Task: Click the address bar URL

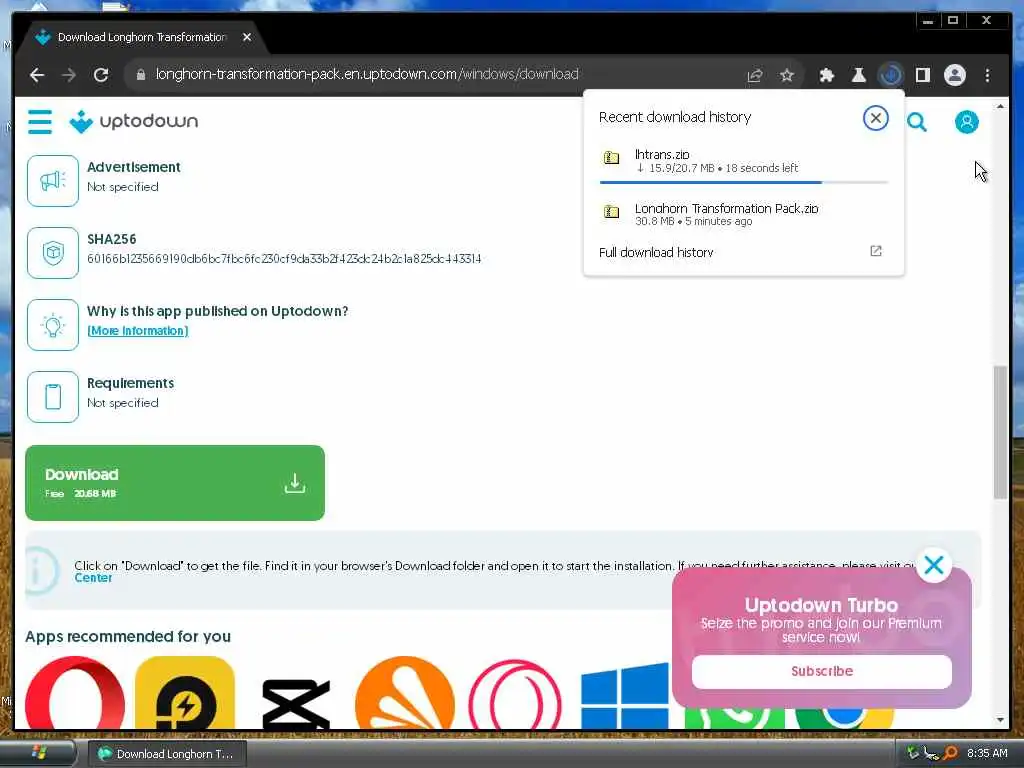Action: 367,74
